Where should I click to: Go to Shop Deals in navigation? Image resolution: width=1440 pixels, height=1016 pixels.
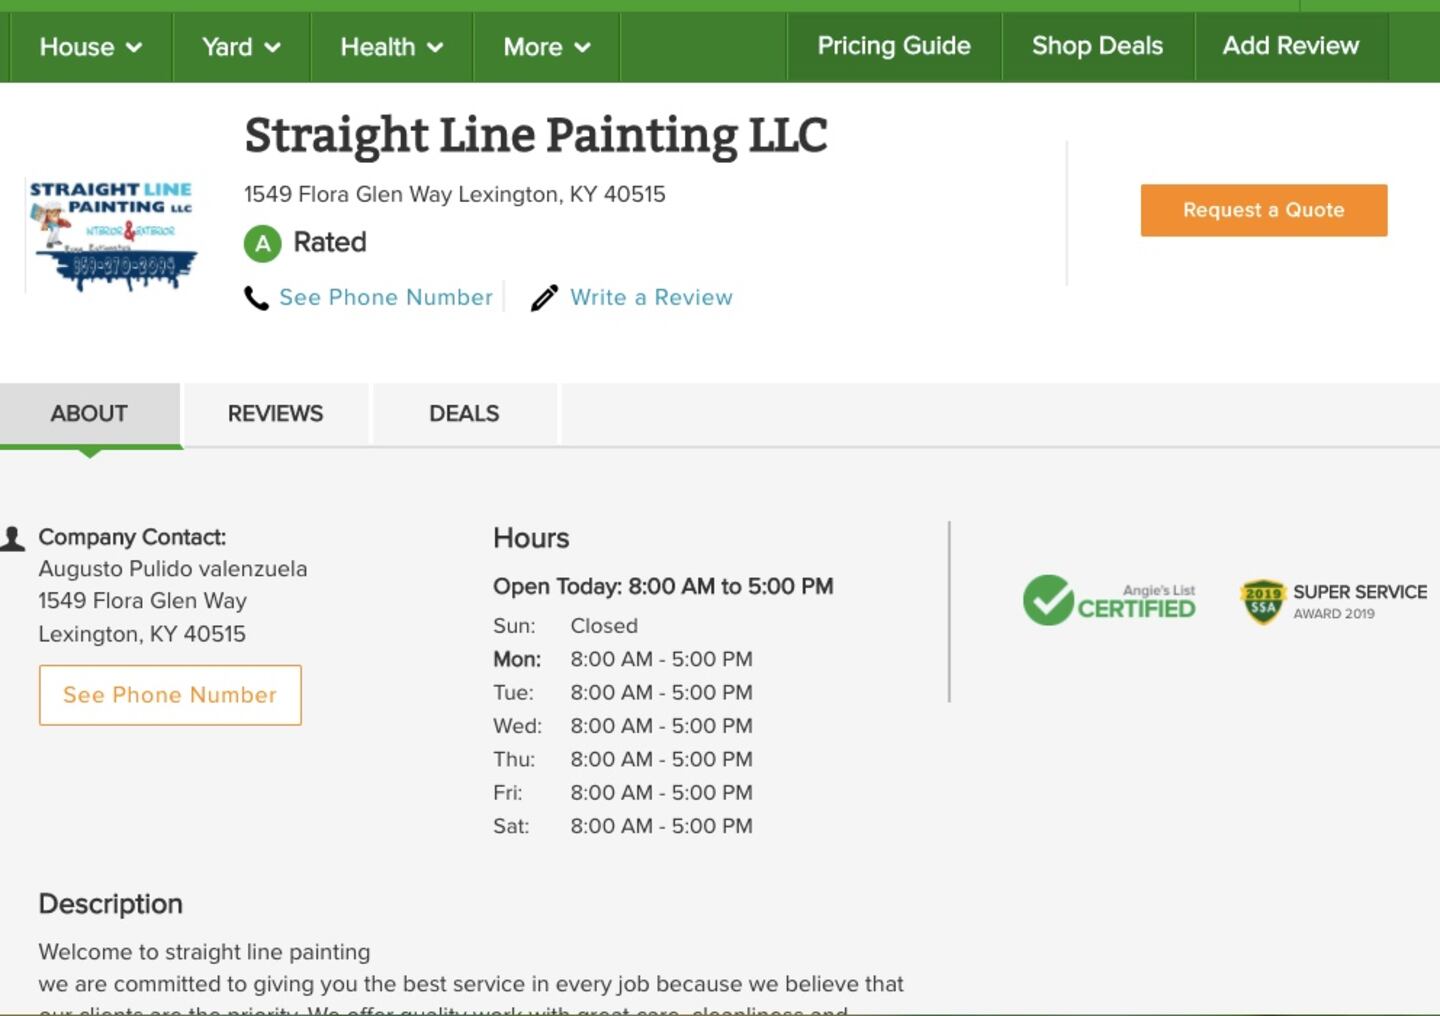click(x=1097, y=46)
